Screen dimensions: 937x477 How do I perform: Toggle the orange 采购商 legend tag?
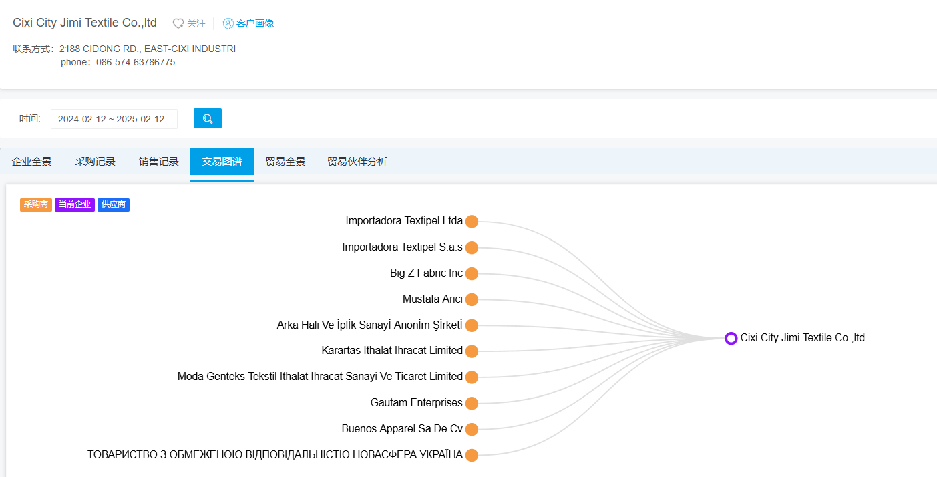(36, 204)
